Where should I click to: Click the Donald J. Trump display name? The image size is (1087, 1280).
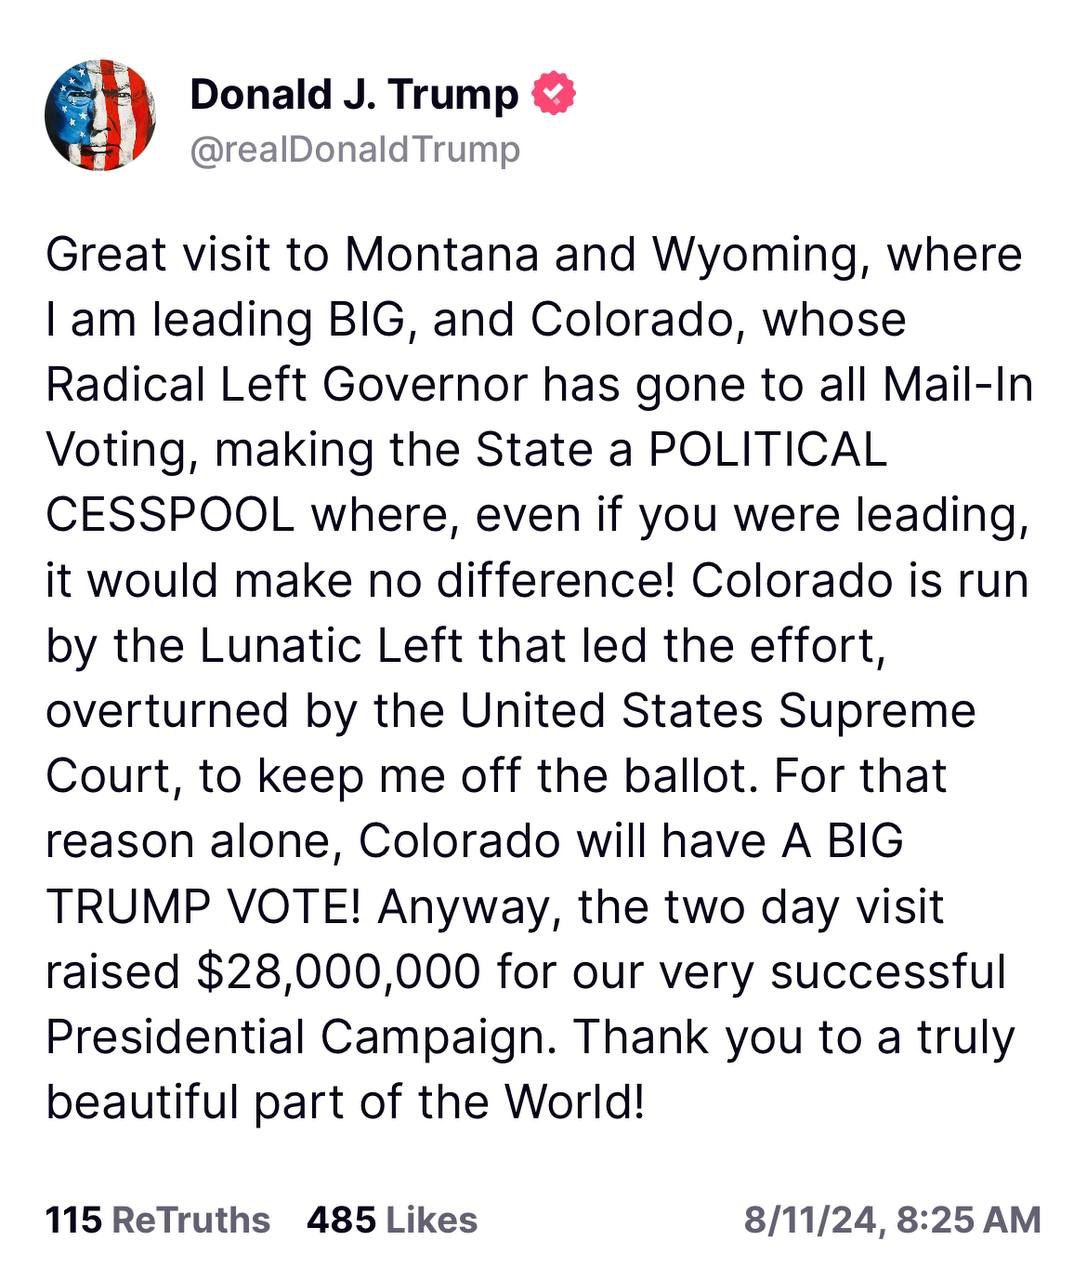(354, 94)
